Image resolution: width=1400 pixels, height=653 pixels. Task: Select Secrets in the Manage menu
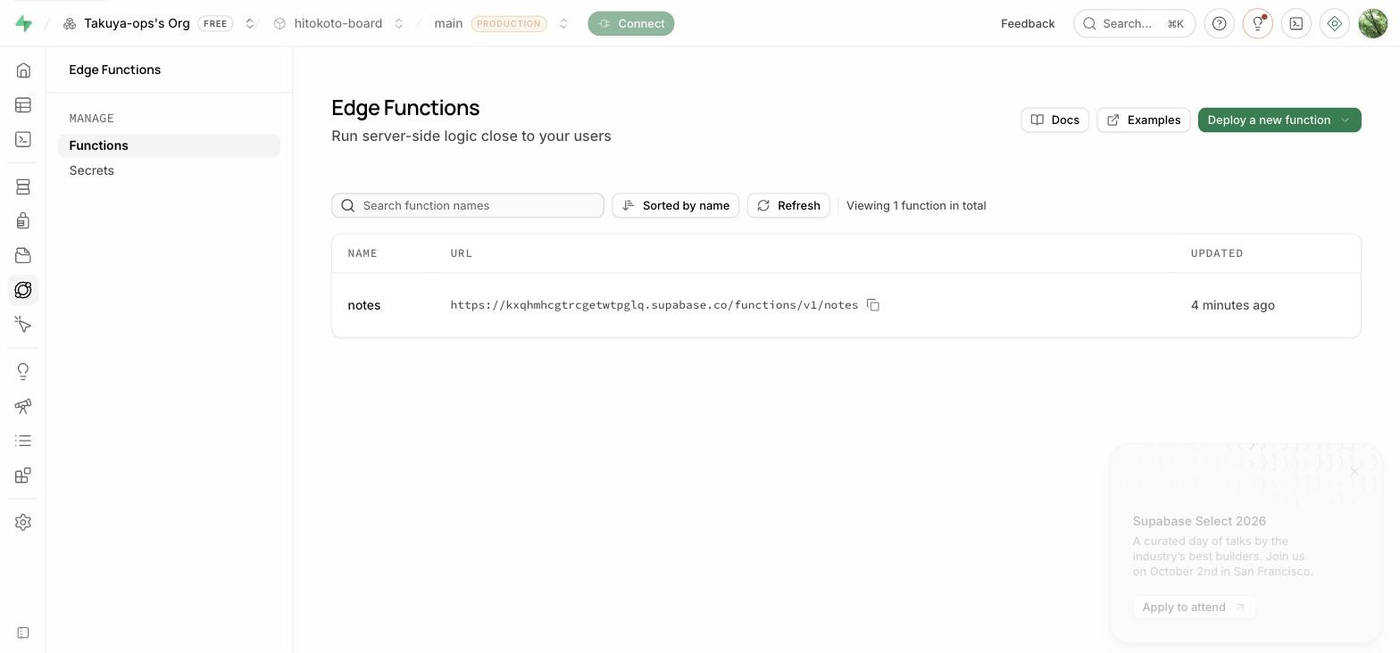[x=169, y=171]
